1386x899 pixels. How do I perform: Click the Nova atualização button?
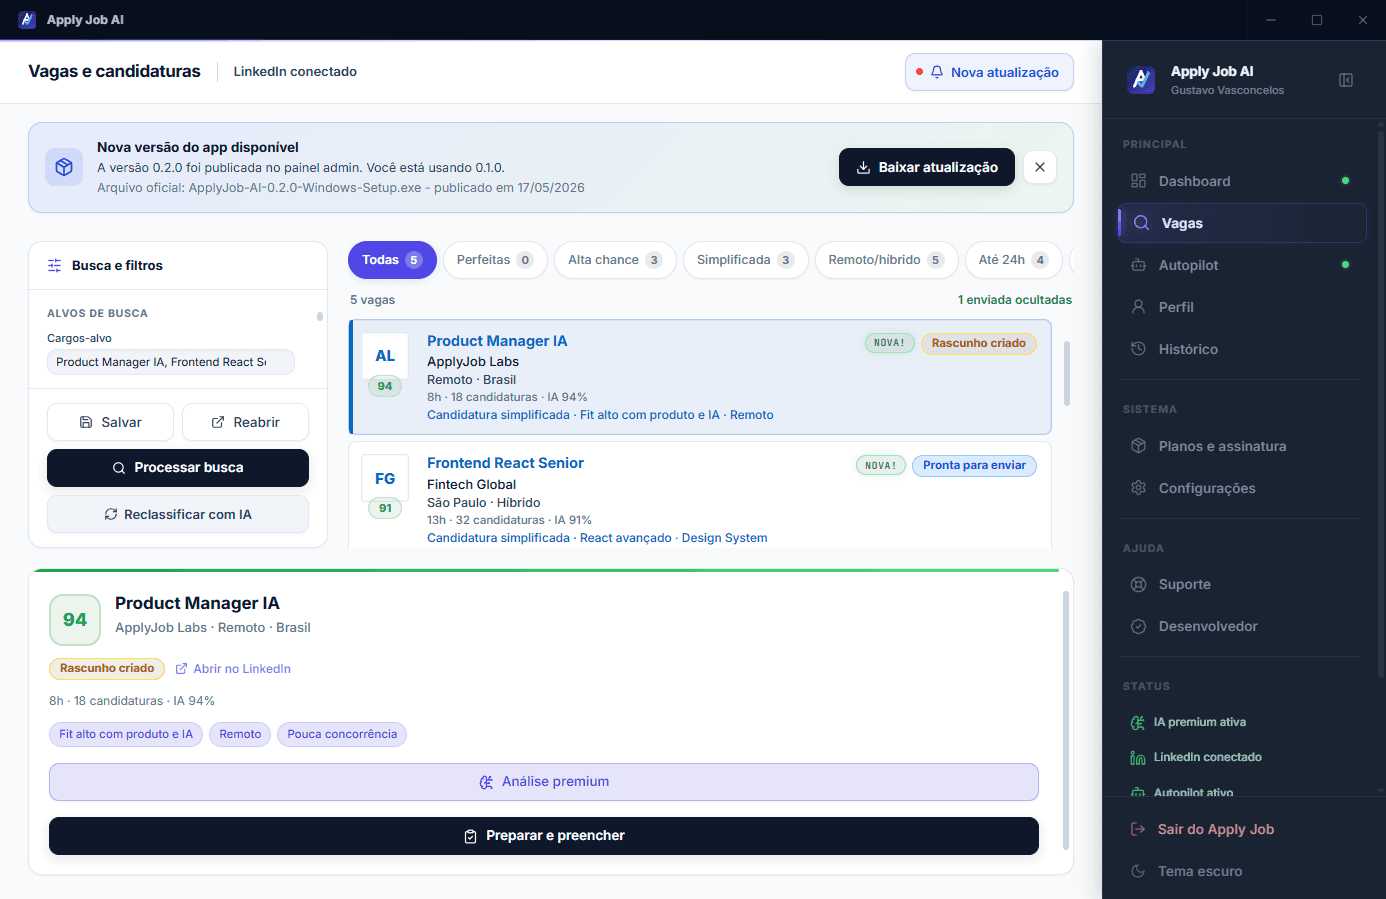(989, 72)
